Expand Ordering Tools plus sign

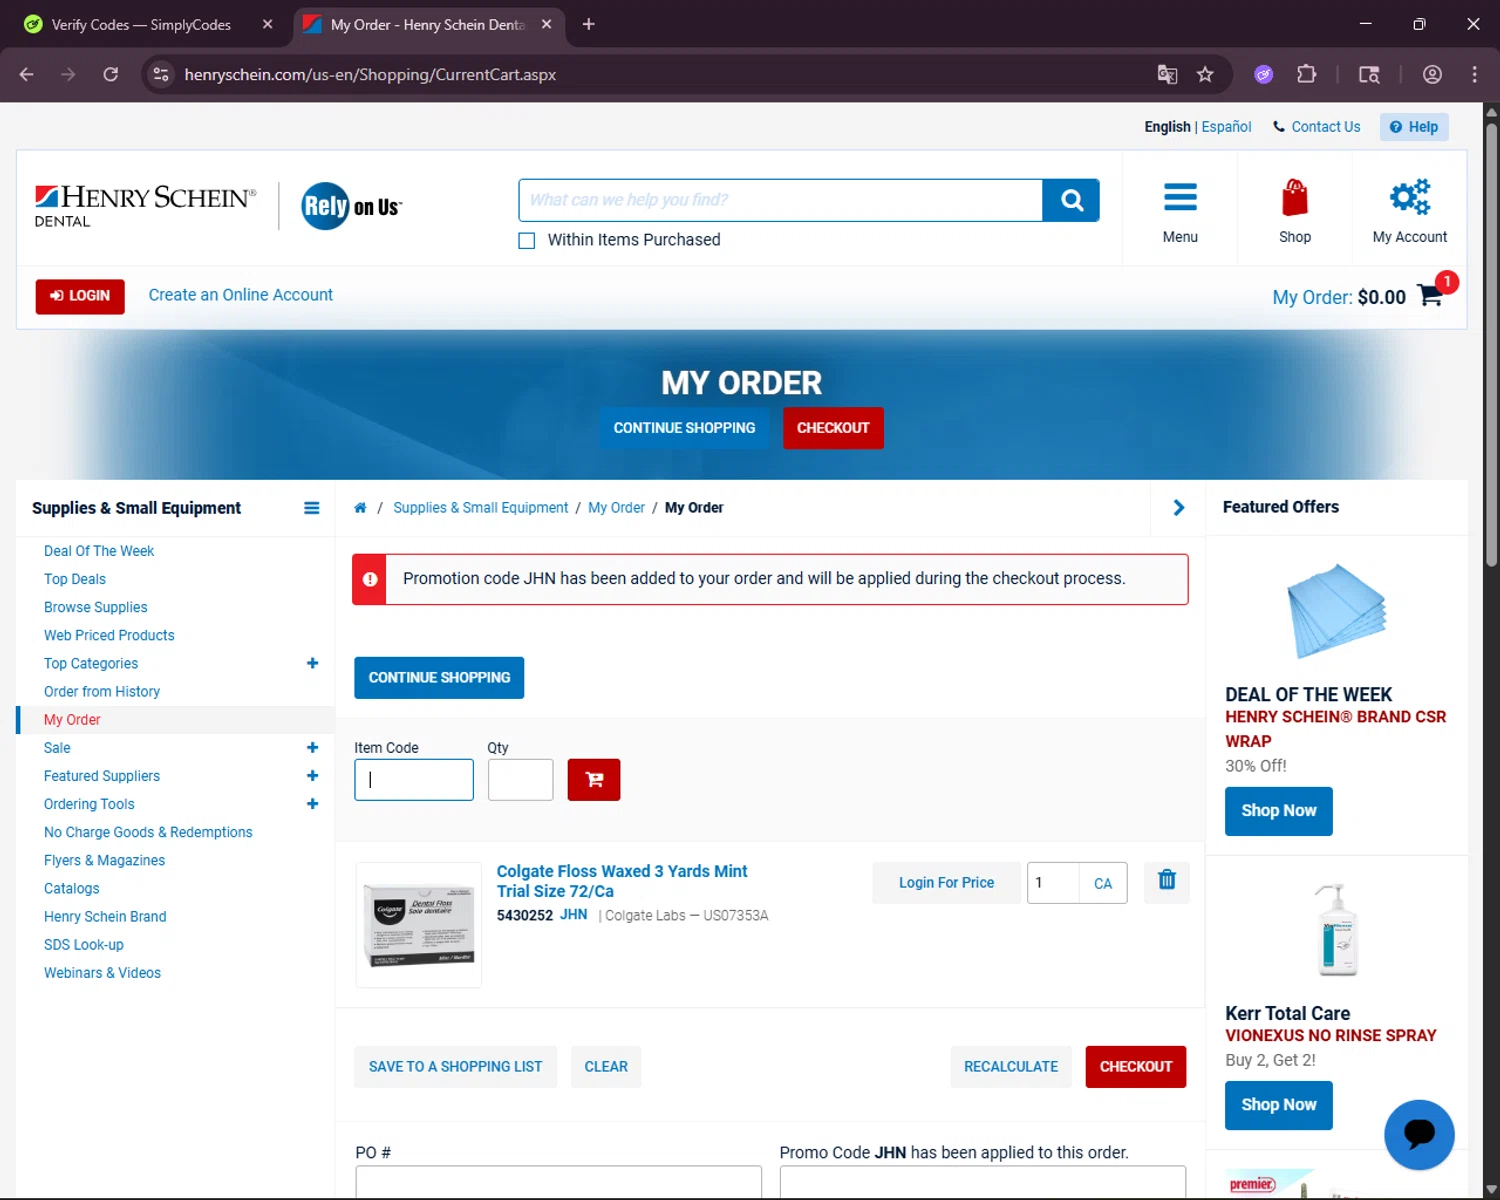[x=312, y=804]
